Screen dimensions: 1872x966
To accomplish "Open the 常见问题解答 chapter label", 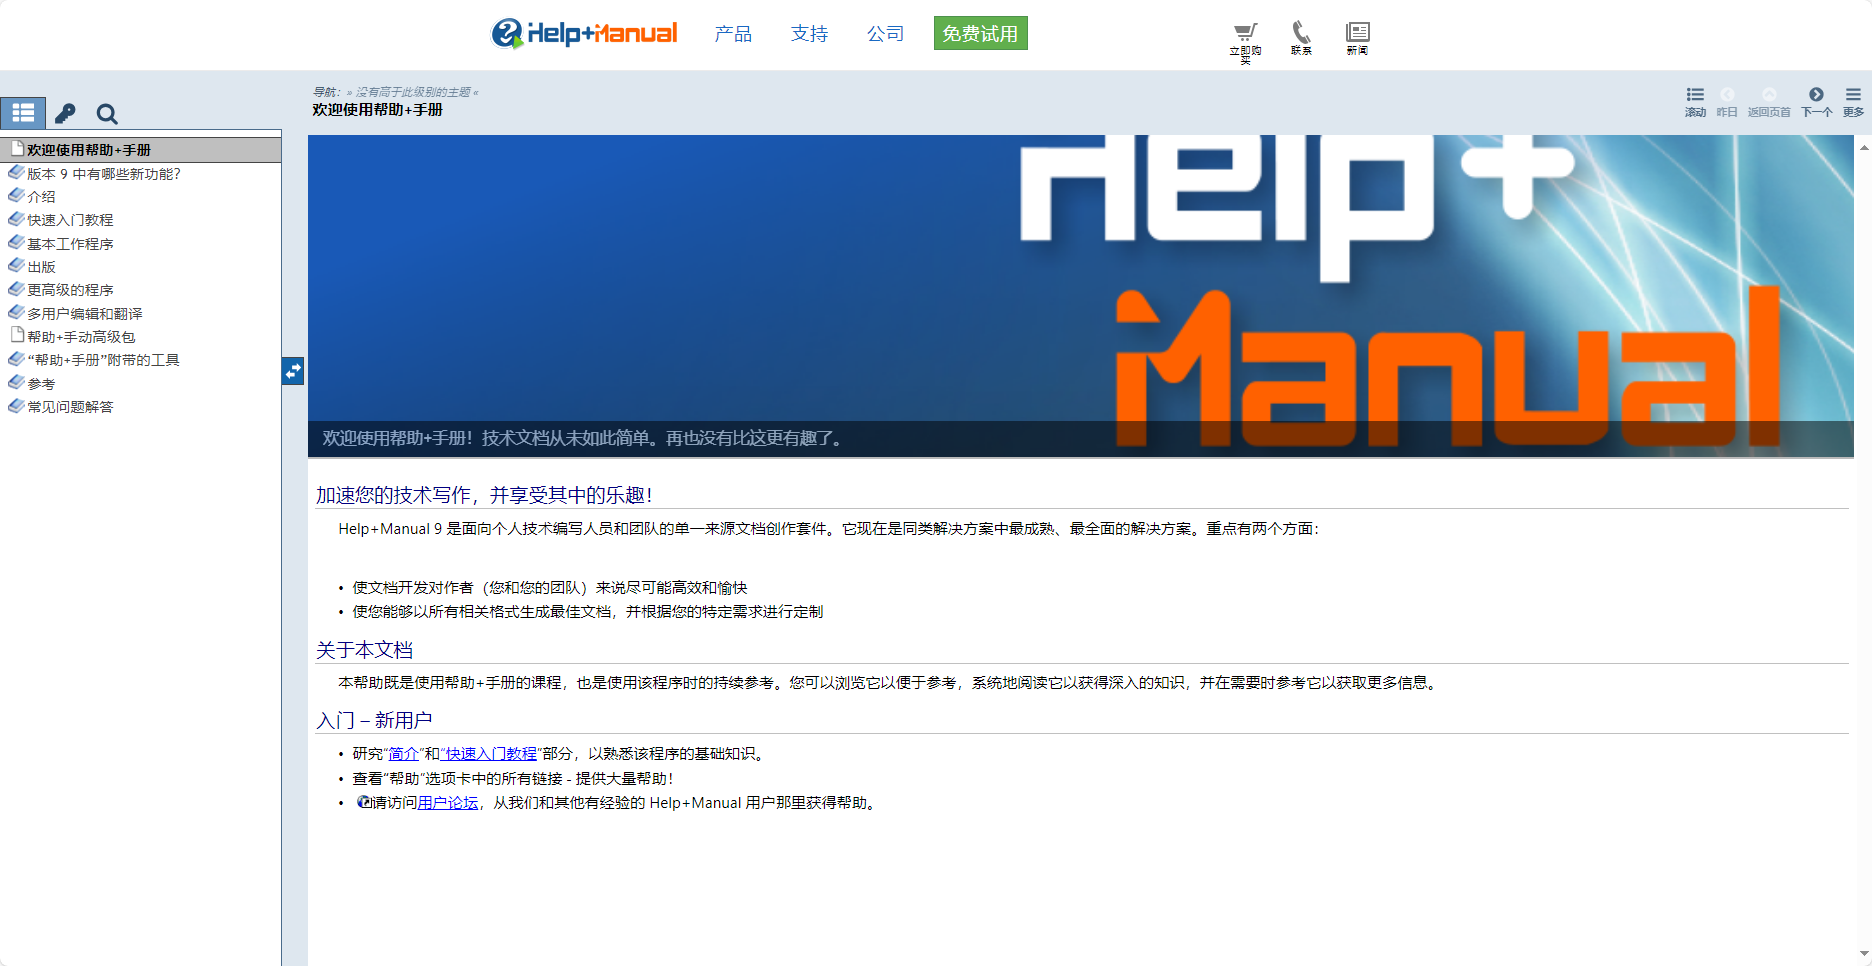I will coord(70,407).
